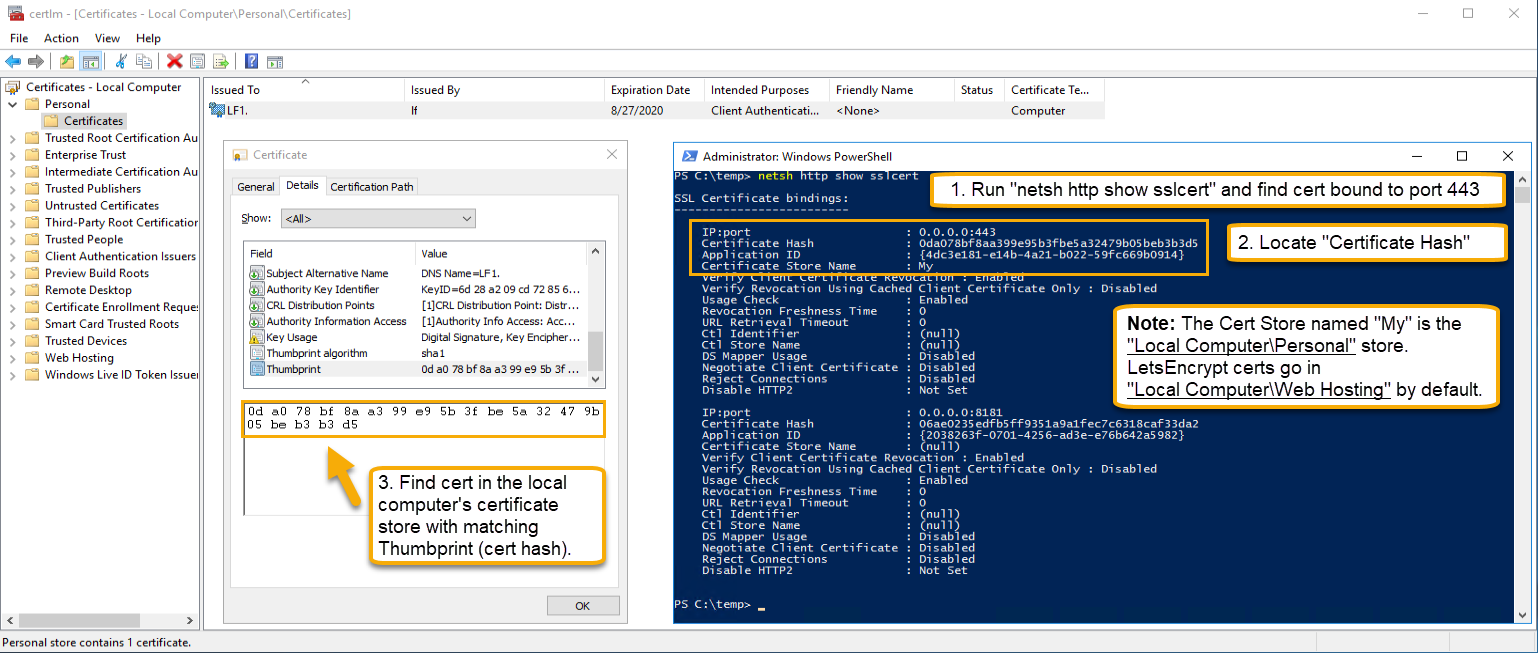
Task: Expand the Enterprise Trust node
Action: [13, 155]
